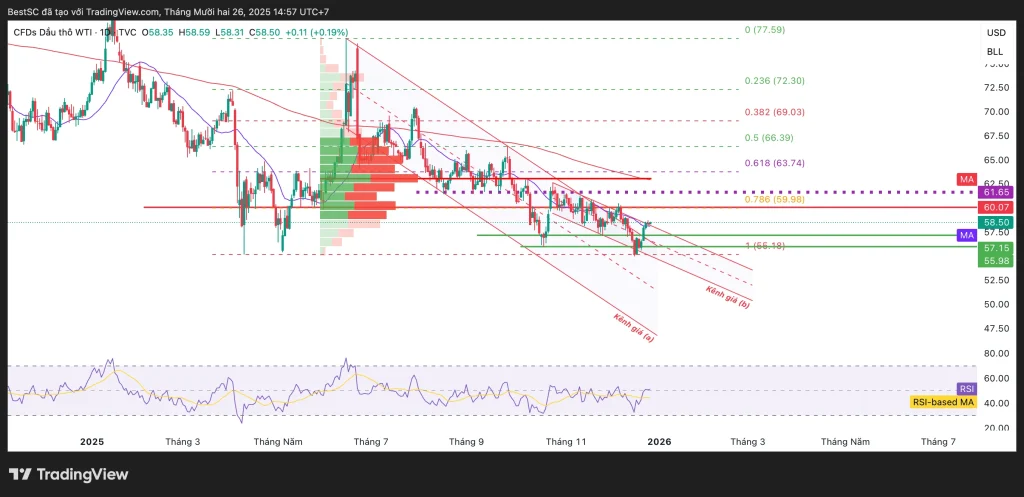Click the 58.50 current price tag
This screenshot has height=497, width=1024.
tap(995, 222)
